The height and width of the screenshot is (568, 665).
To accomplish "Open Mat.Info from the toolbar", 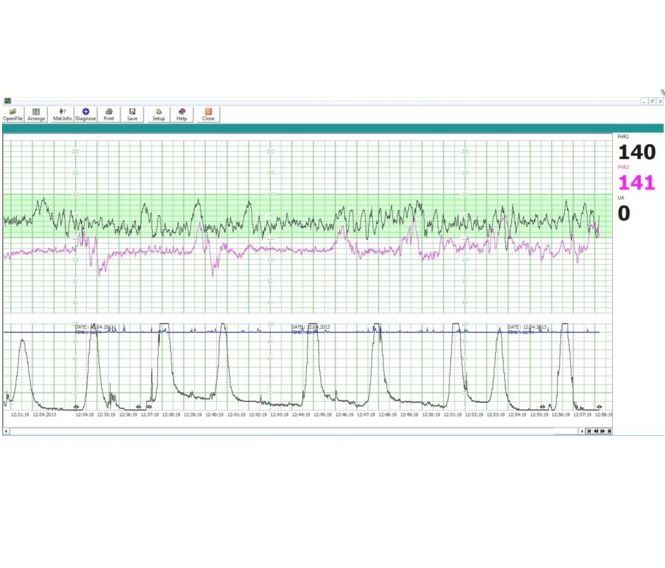I will click(62, 114).
